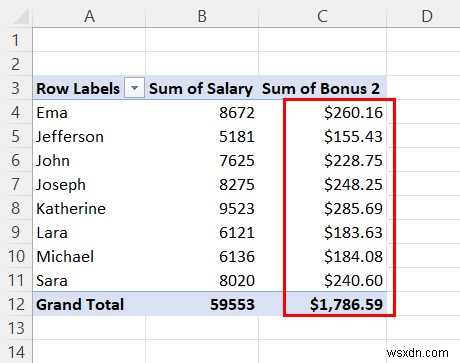Select row 7 header
Screen dimensions: 460x363
(16, 184)
